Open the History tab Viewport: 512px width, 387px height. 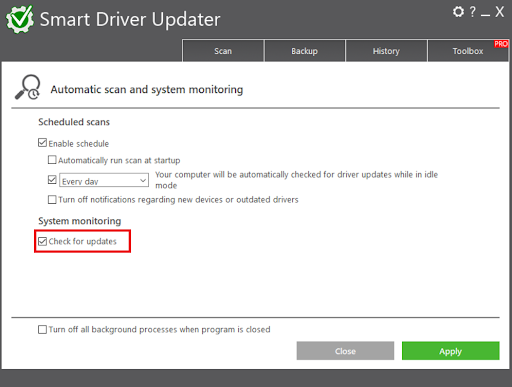[386, 51]
